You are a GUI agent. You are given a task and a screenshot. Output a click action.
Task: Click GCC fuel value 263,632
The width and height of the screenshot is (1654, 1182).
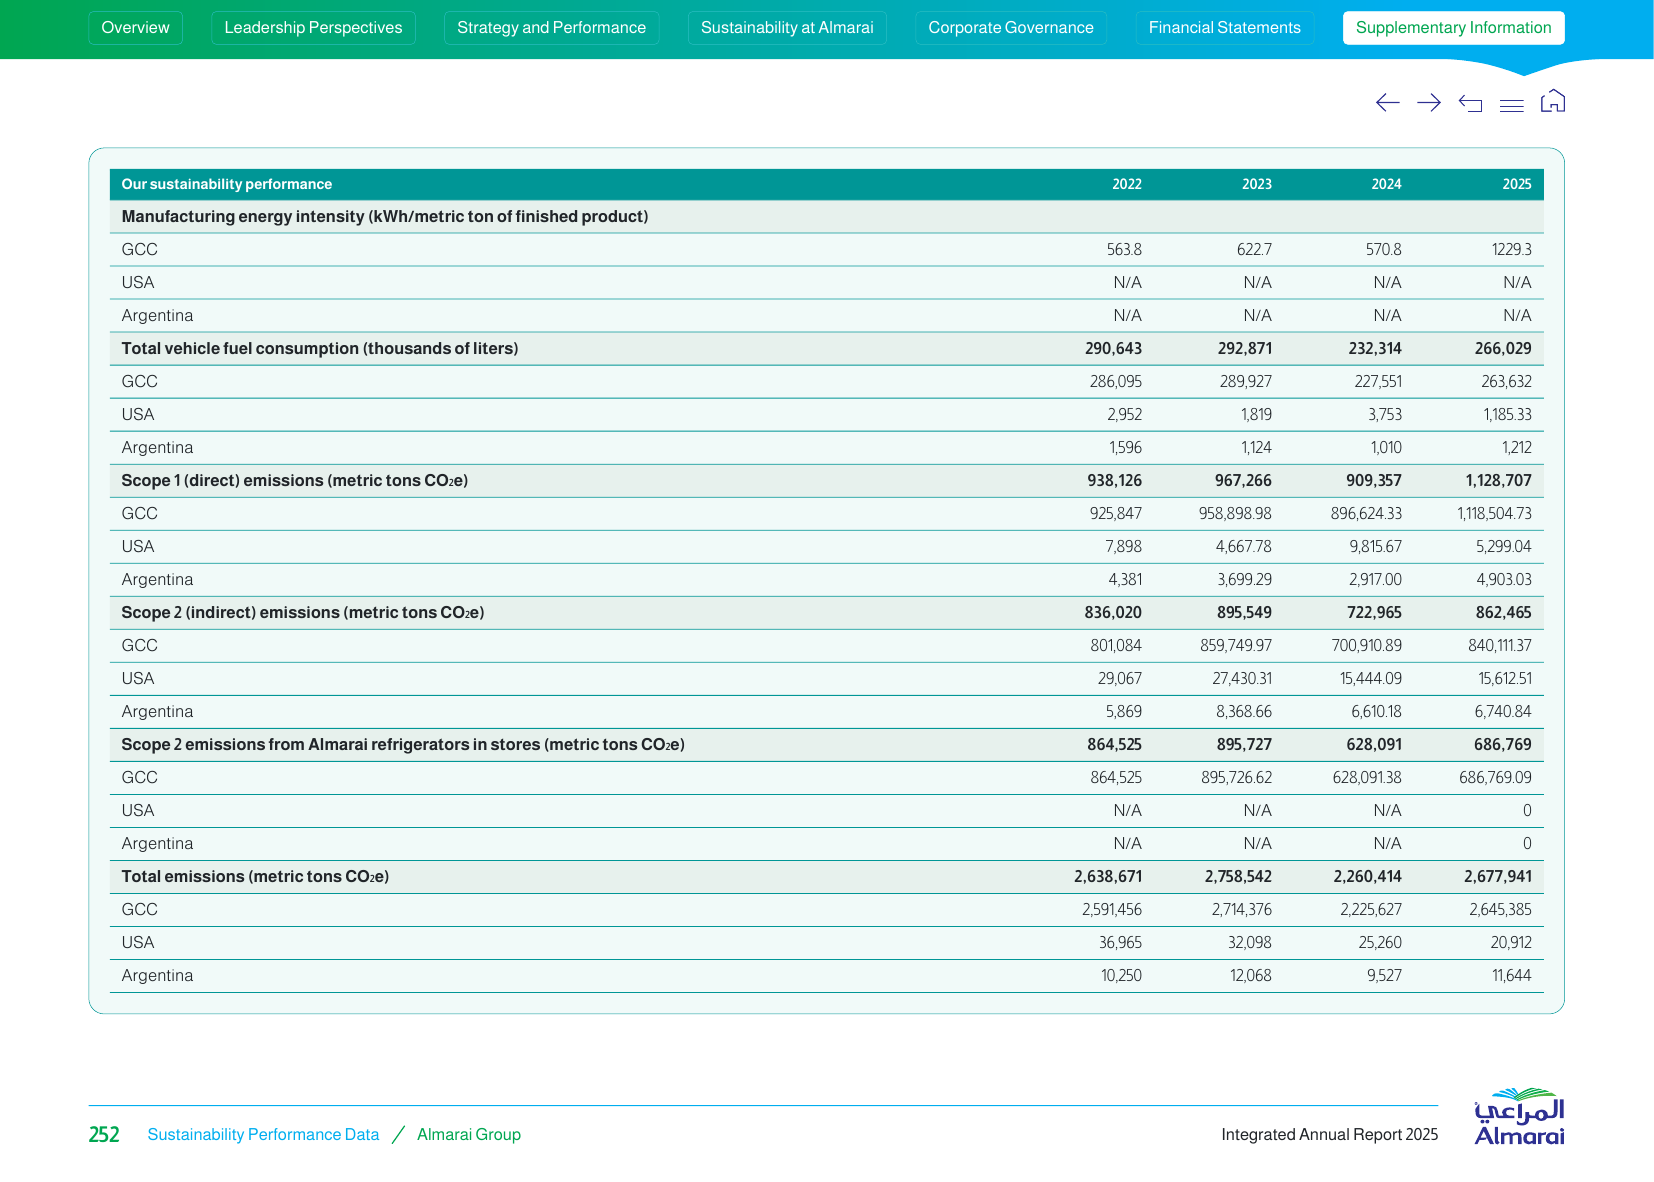1506,381
